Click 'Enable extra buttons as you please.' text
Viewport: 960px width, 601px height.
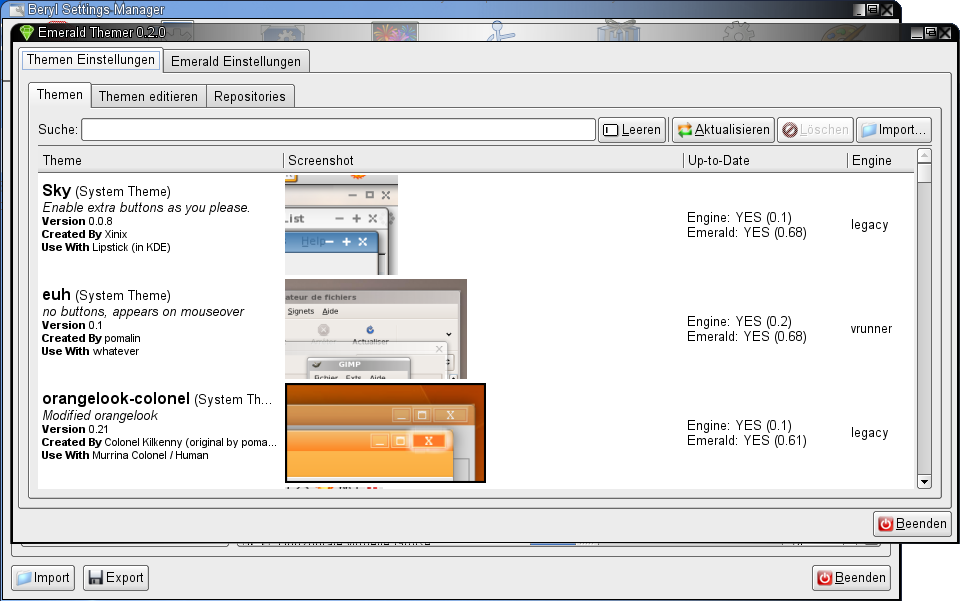(x=146, y=207)
